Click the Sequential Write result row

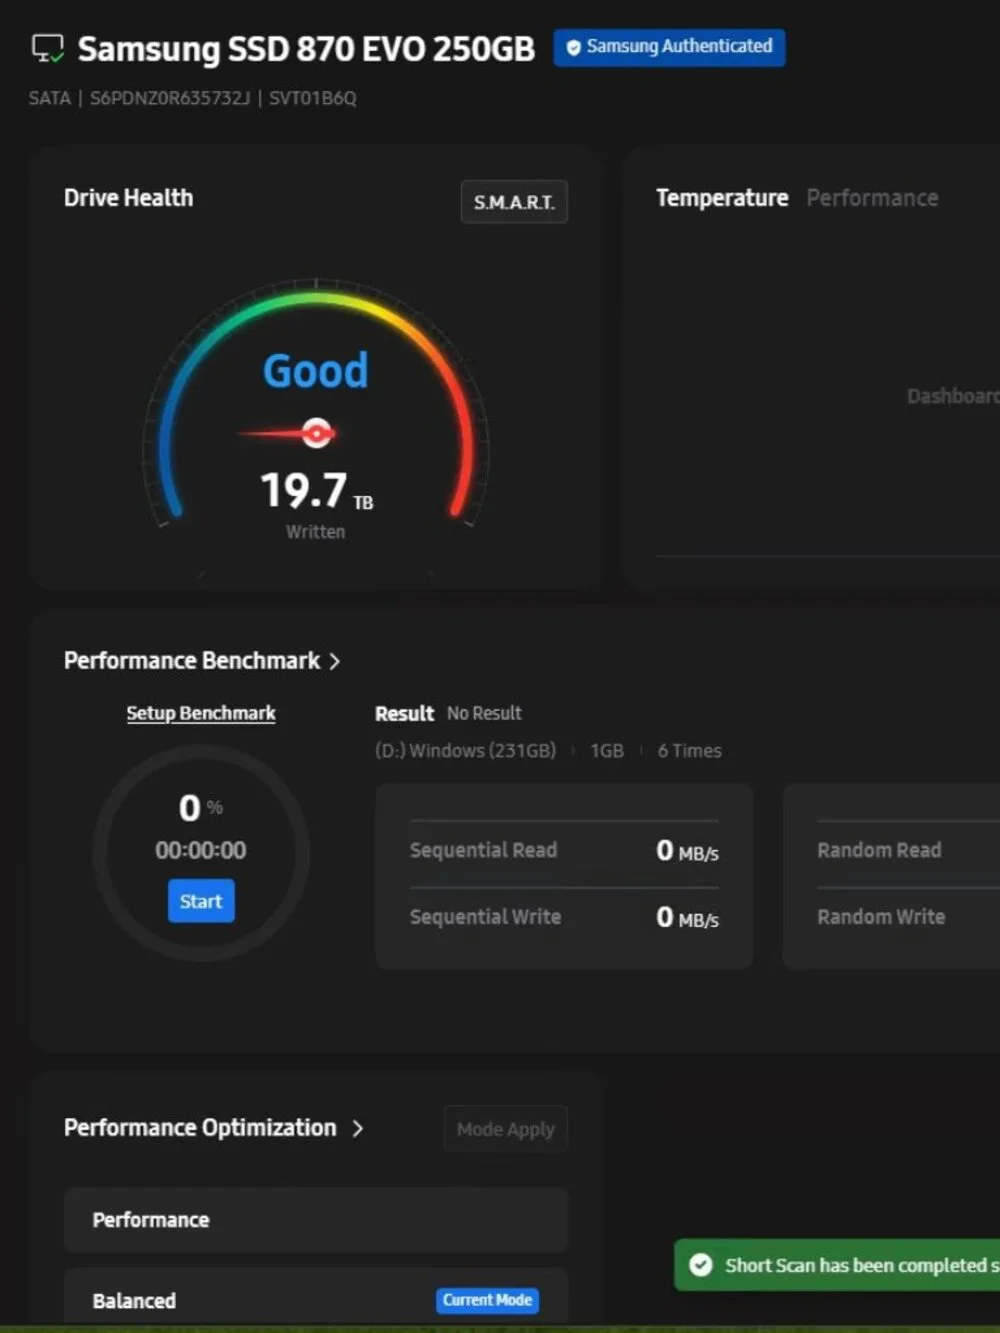pos(564,917)
